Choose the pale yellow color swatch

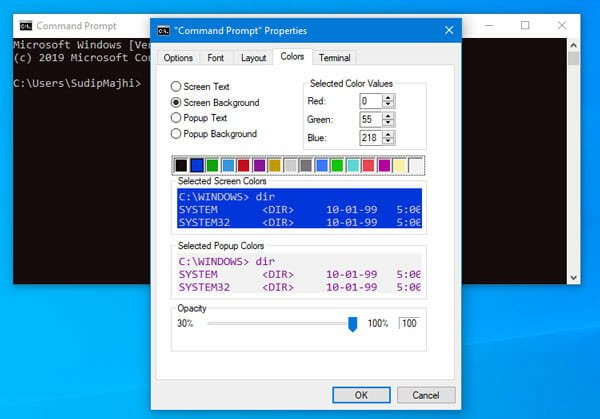[399, 165]
